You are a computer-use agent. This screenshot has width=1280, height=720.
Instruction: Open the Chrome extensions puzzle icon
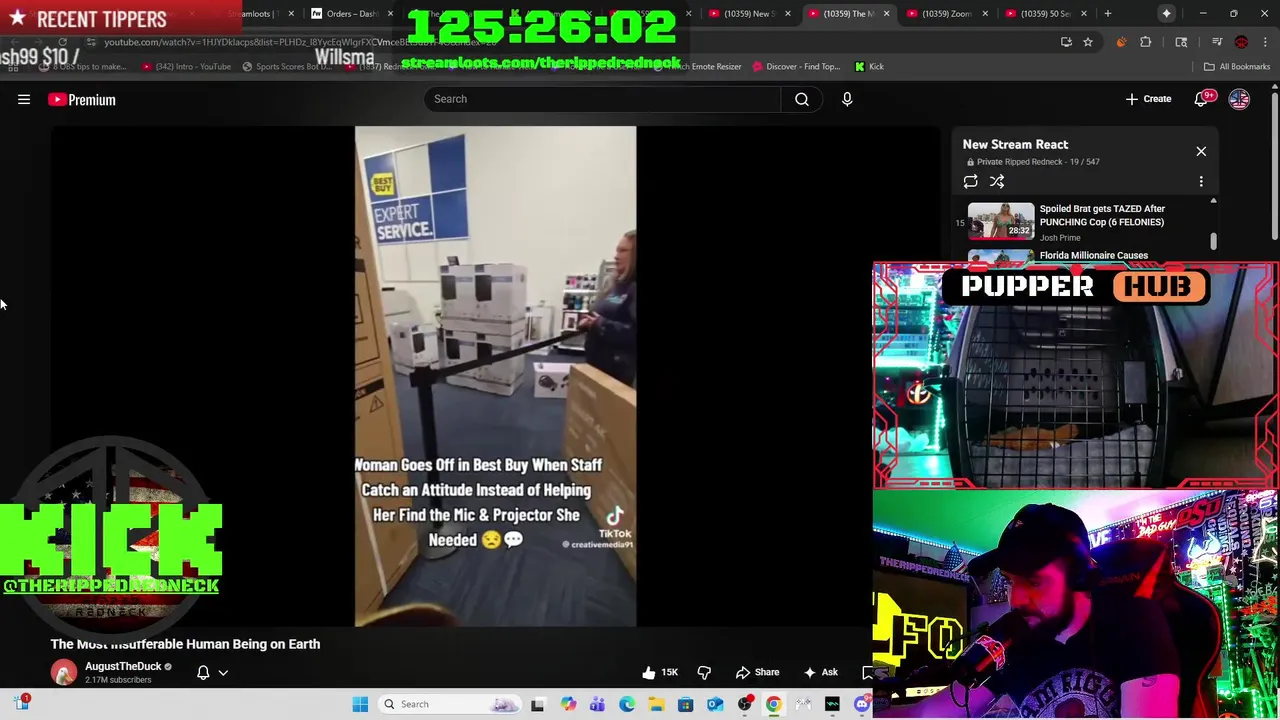tap(1146, 42)
